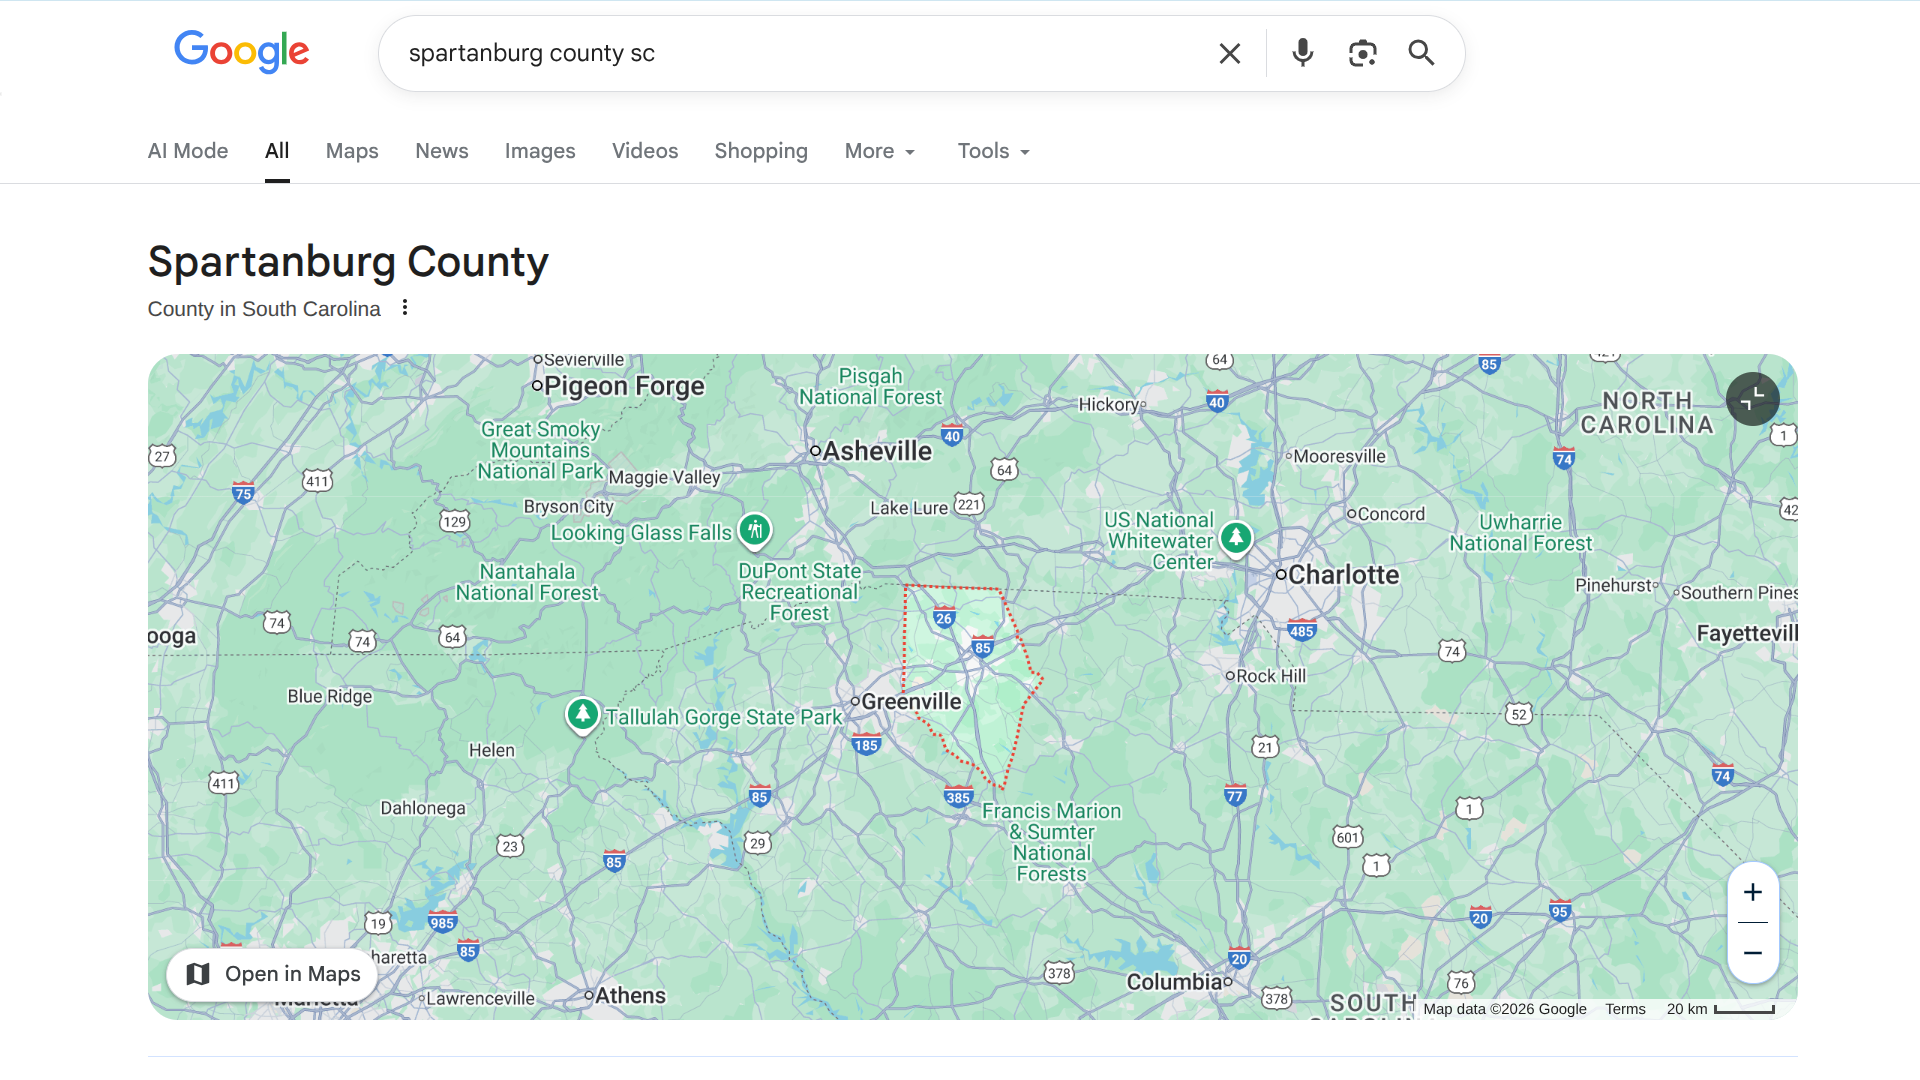Image resolution: width=1920 pixels, height=1080 pixels.
Task: Expand the More search filters dropdown
Action: point(880,151)
